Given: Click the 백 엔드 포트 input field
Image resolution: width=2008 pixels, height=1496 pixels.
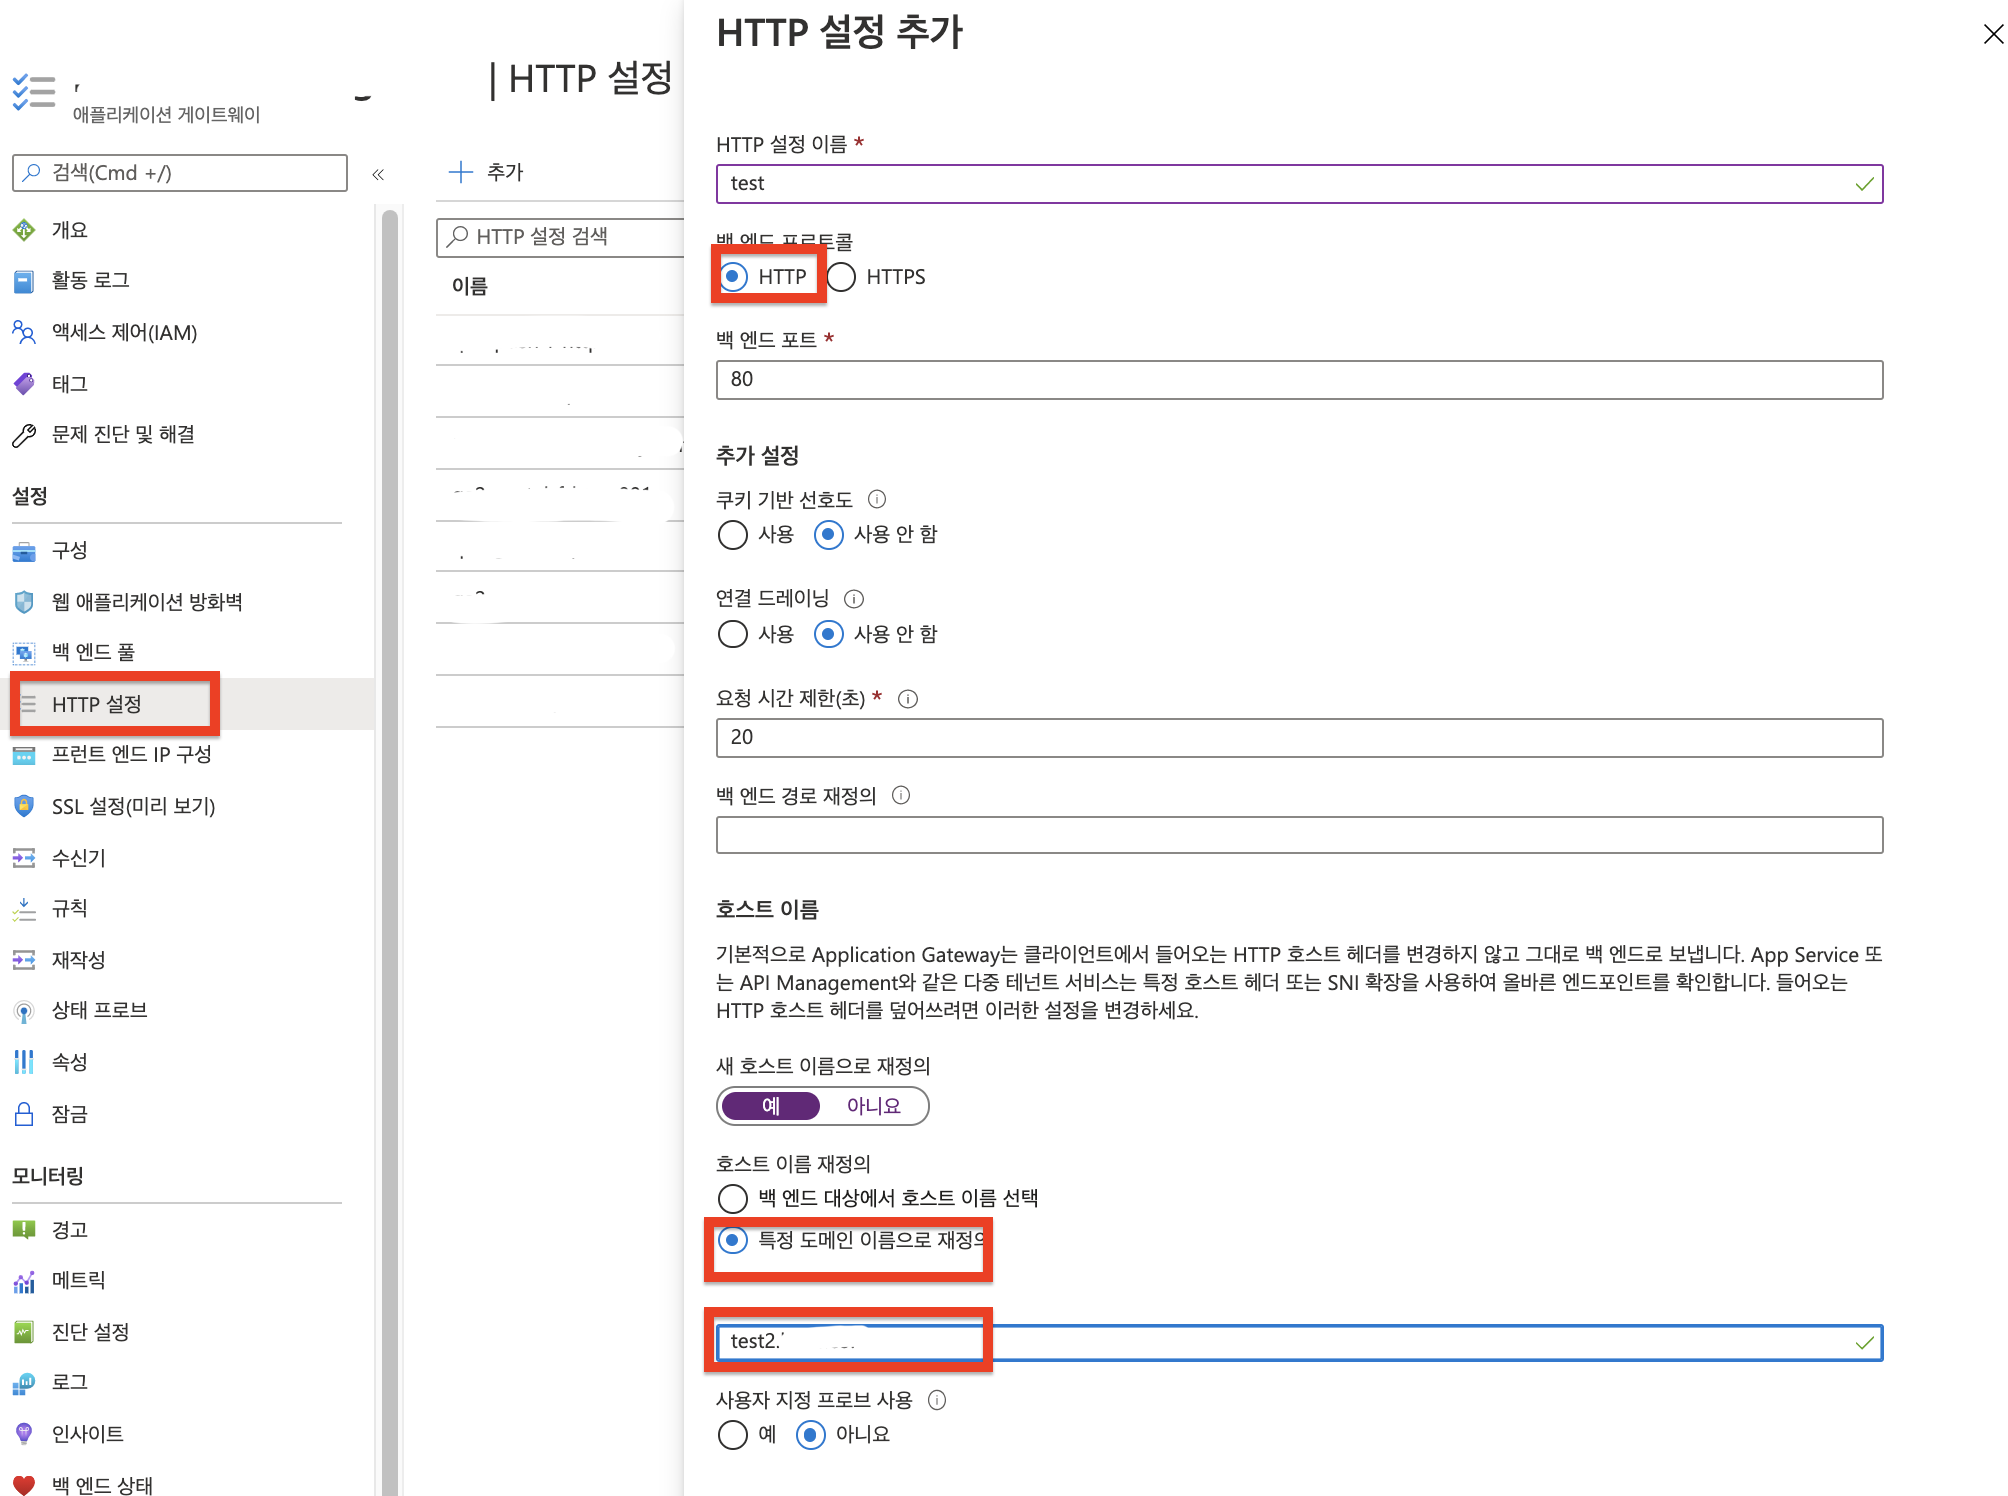Looking at the screenshot, I should point(1298,380).
